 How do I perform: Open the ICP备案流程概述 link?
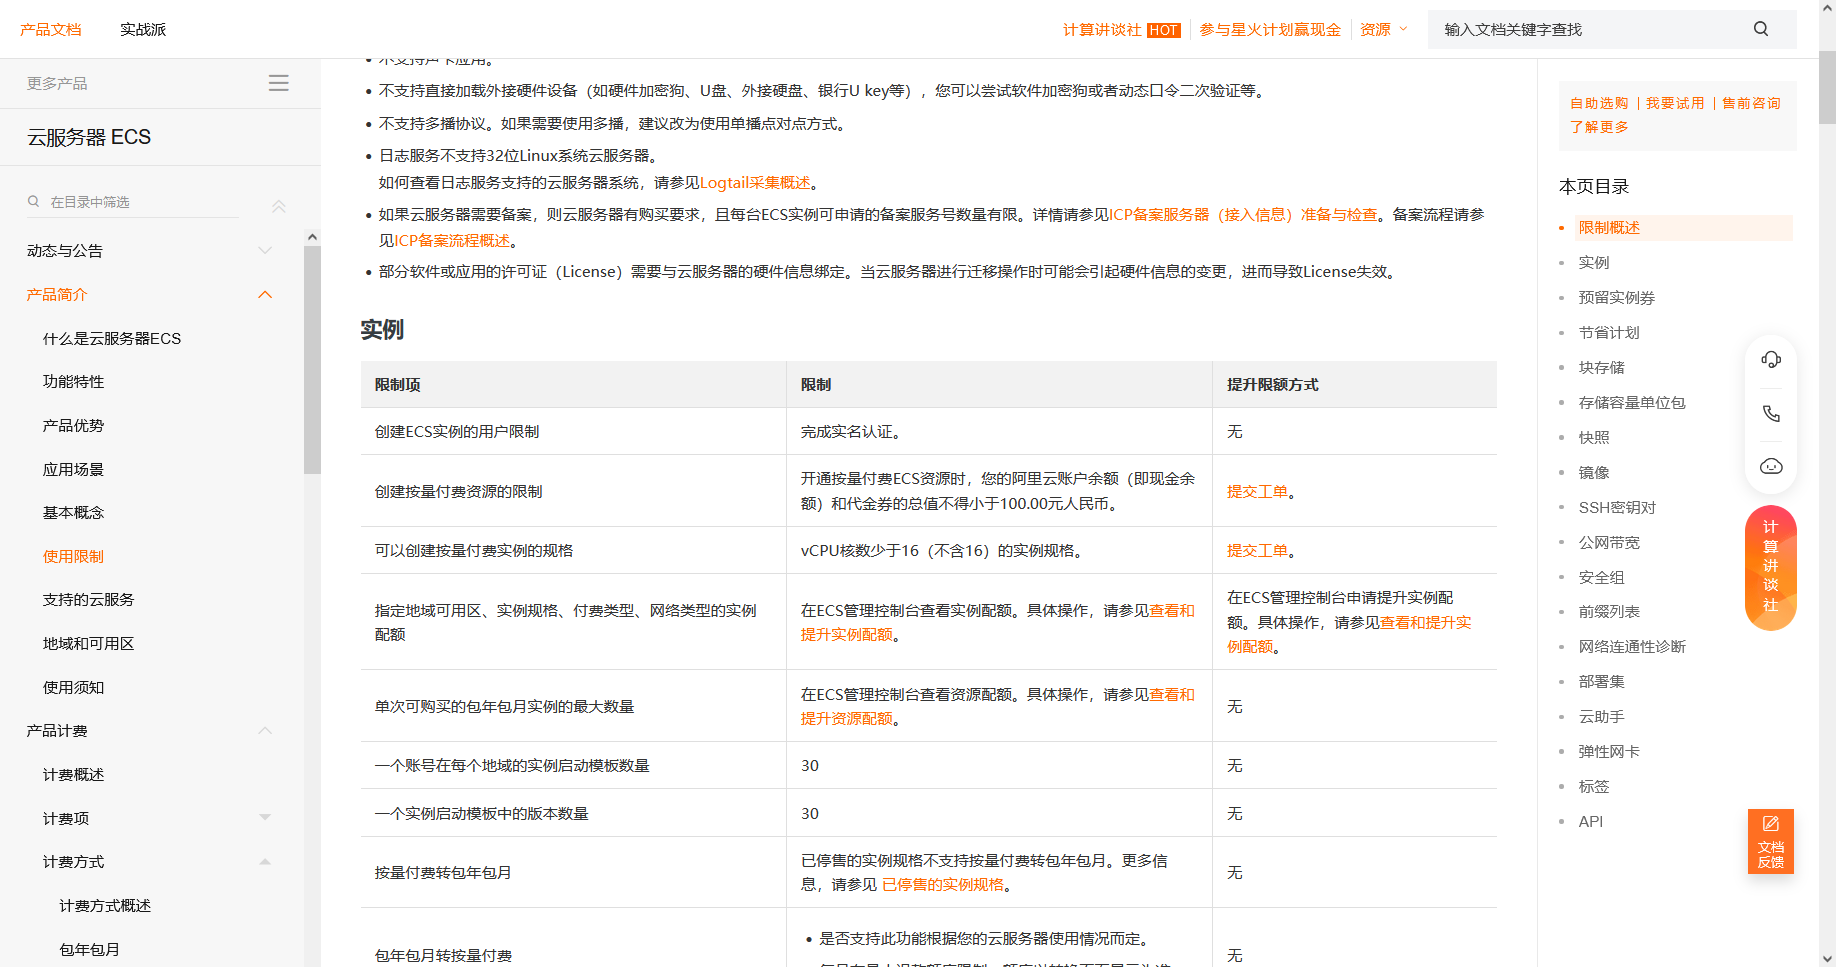pos(452,240)
